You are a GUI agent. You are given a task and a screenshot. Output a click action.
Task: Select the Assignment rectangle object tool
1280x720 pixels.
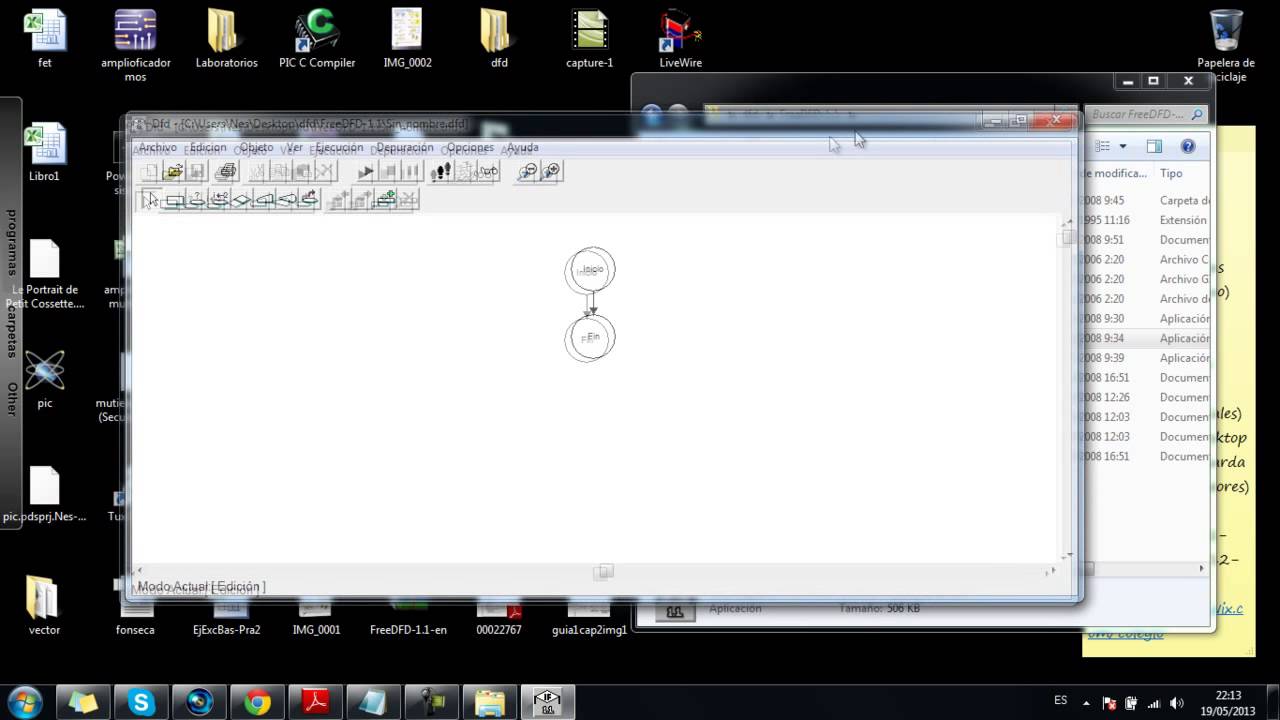pos(174,200)
